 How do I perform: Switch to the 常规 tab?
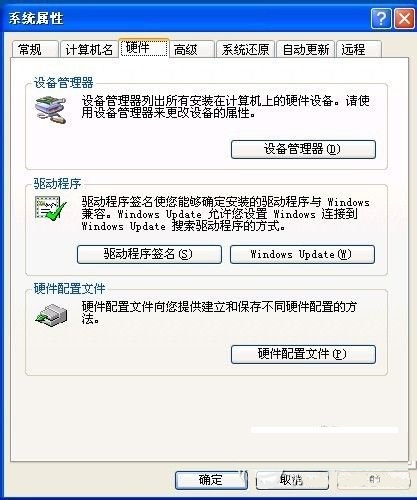click(35, 50)
